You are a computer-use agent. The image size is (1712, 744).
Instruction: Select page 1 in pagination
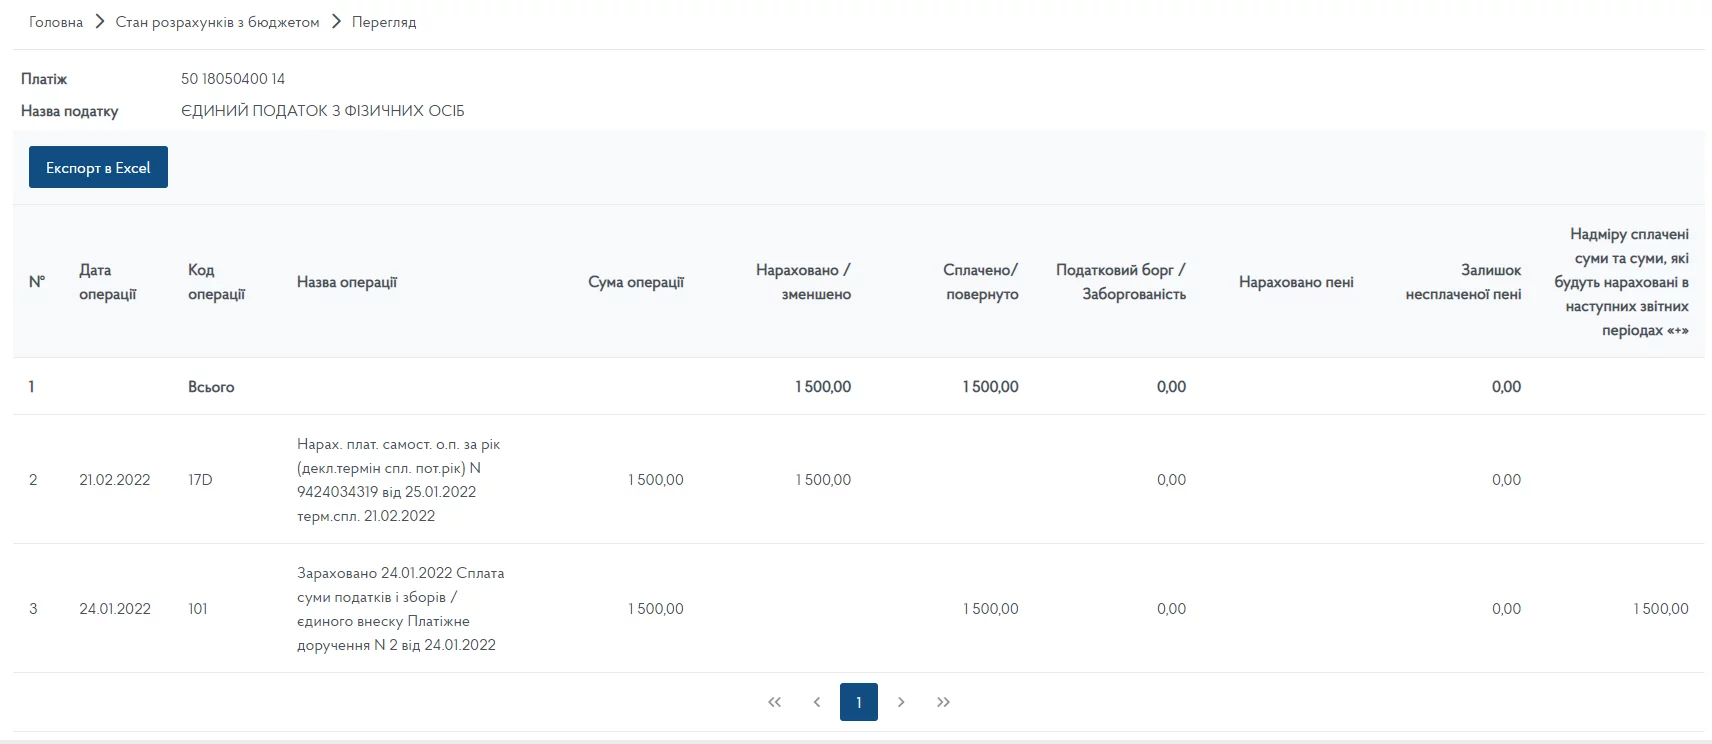click(859, 702)
